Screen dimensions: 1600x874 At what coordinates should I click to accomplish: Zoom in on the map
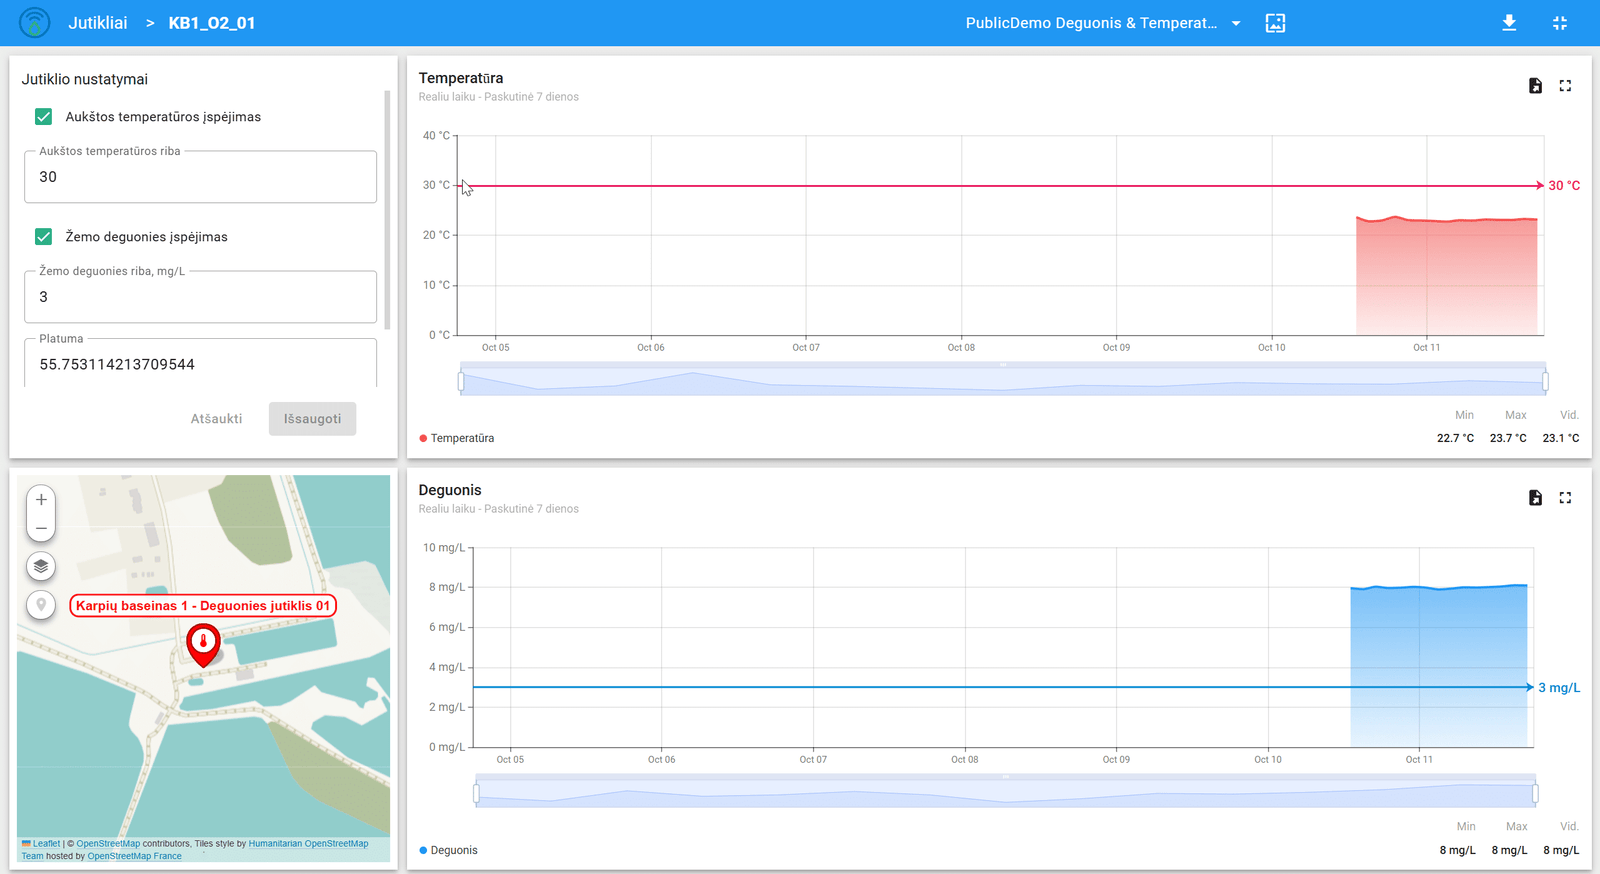point(41,500)
